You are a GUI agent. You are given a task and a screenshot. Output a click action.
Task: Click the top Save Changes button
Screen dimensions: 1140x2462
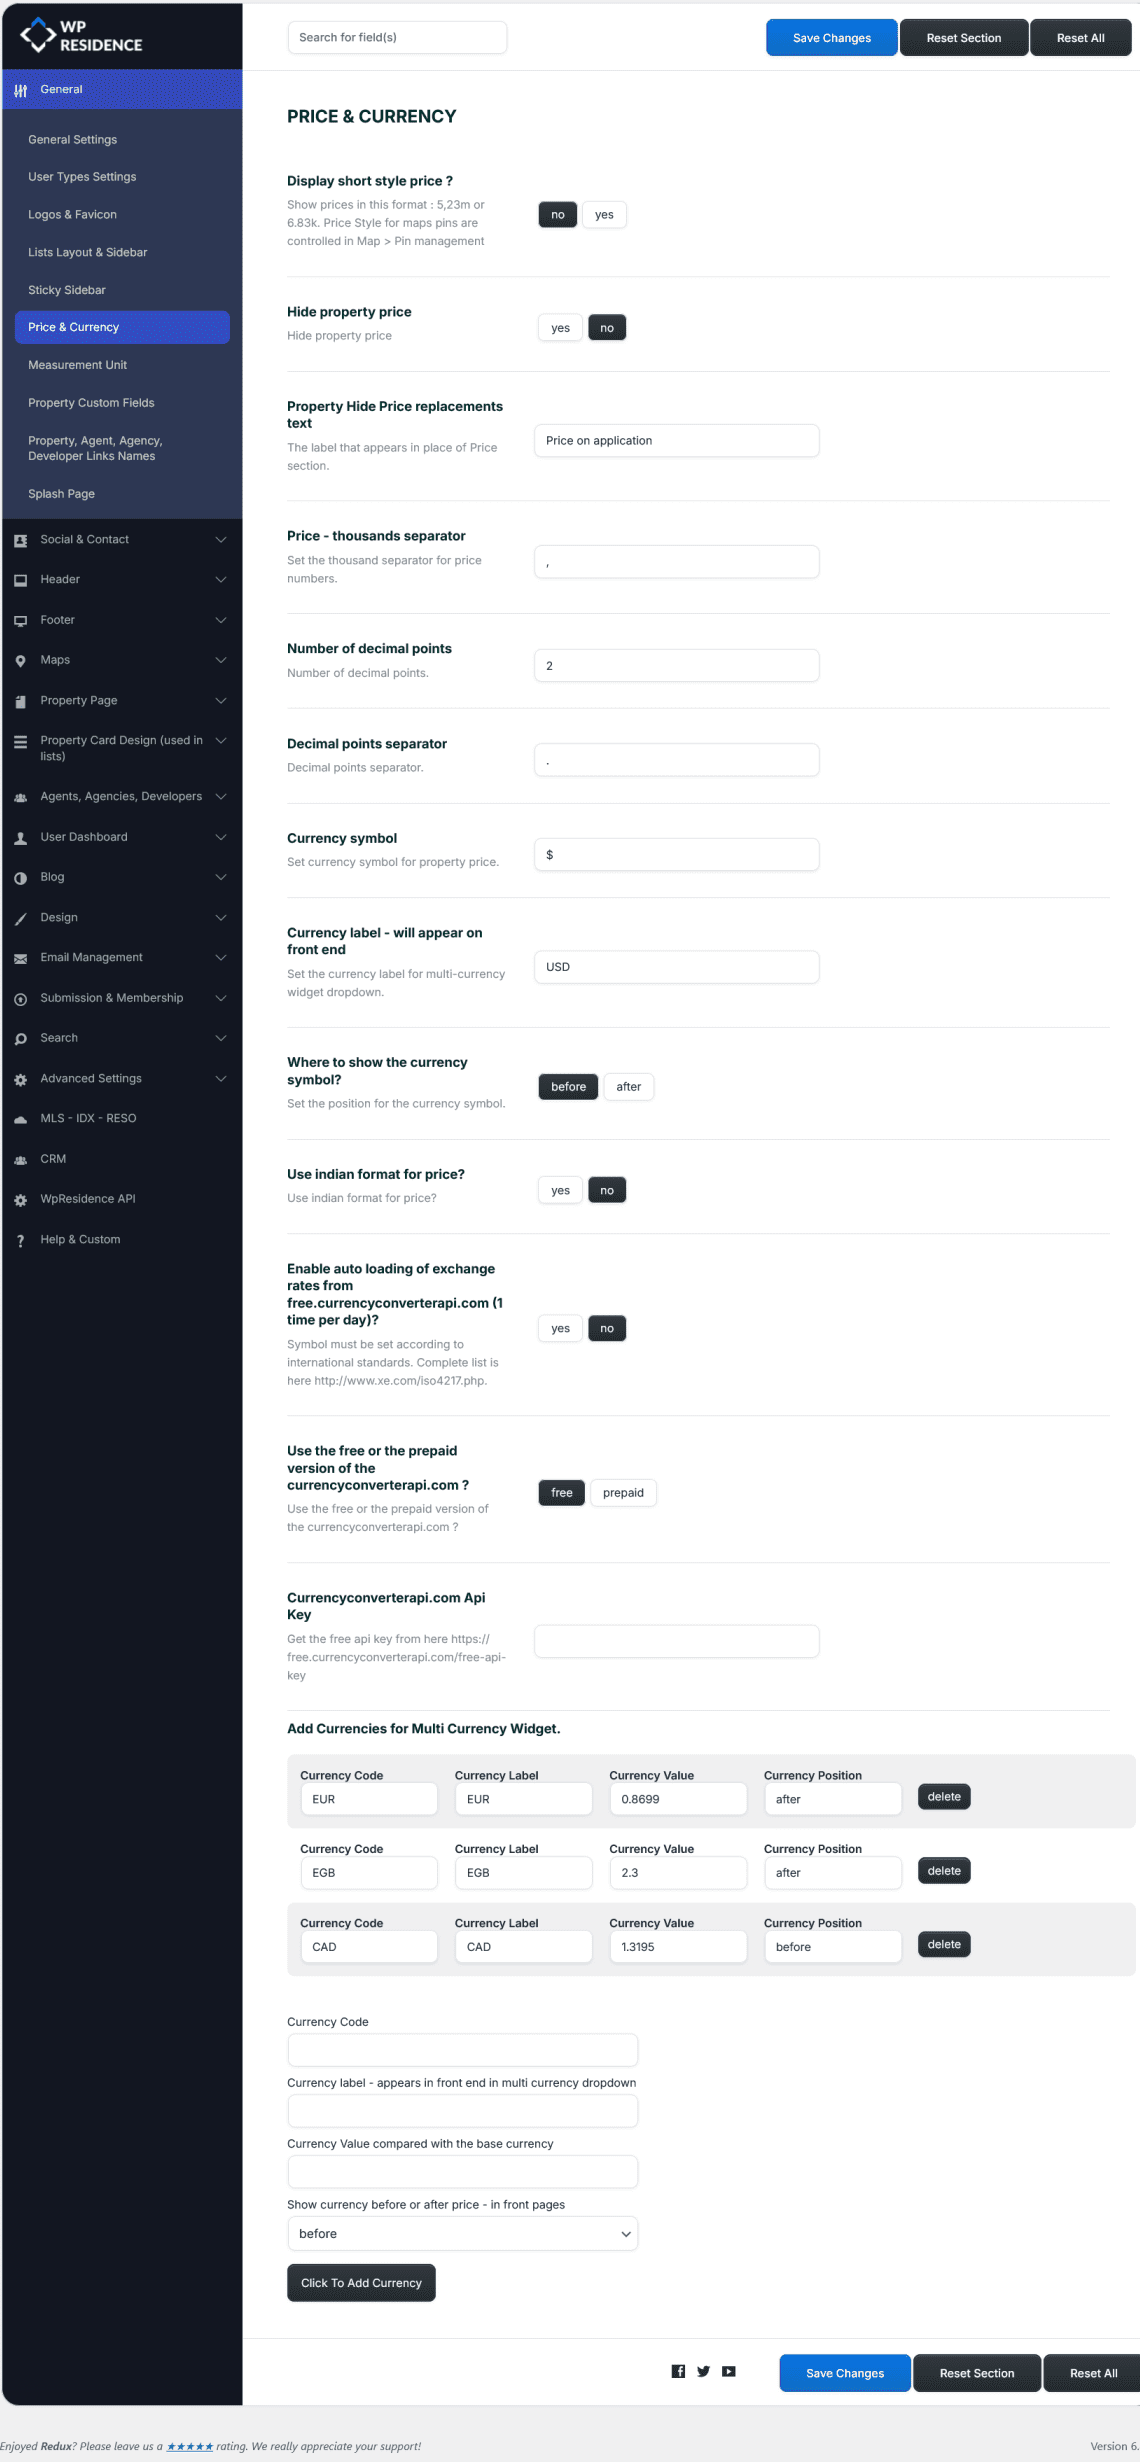click(831, 38)
